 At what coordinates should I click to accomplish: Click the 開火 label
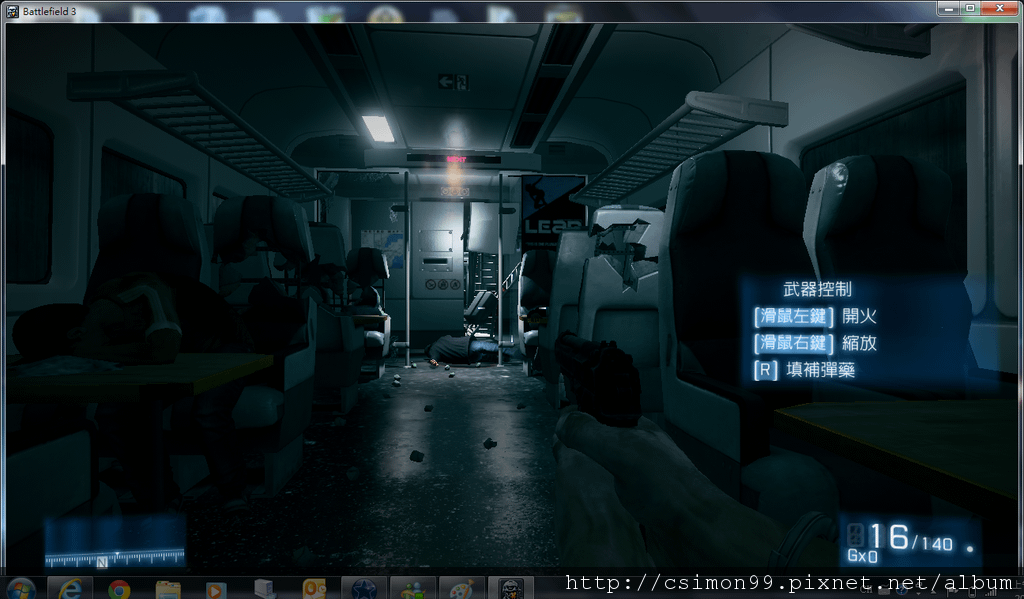(859, 316)
